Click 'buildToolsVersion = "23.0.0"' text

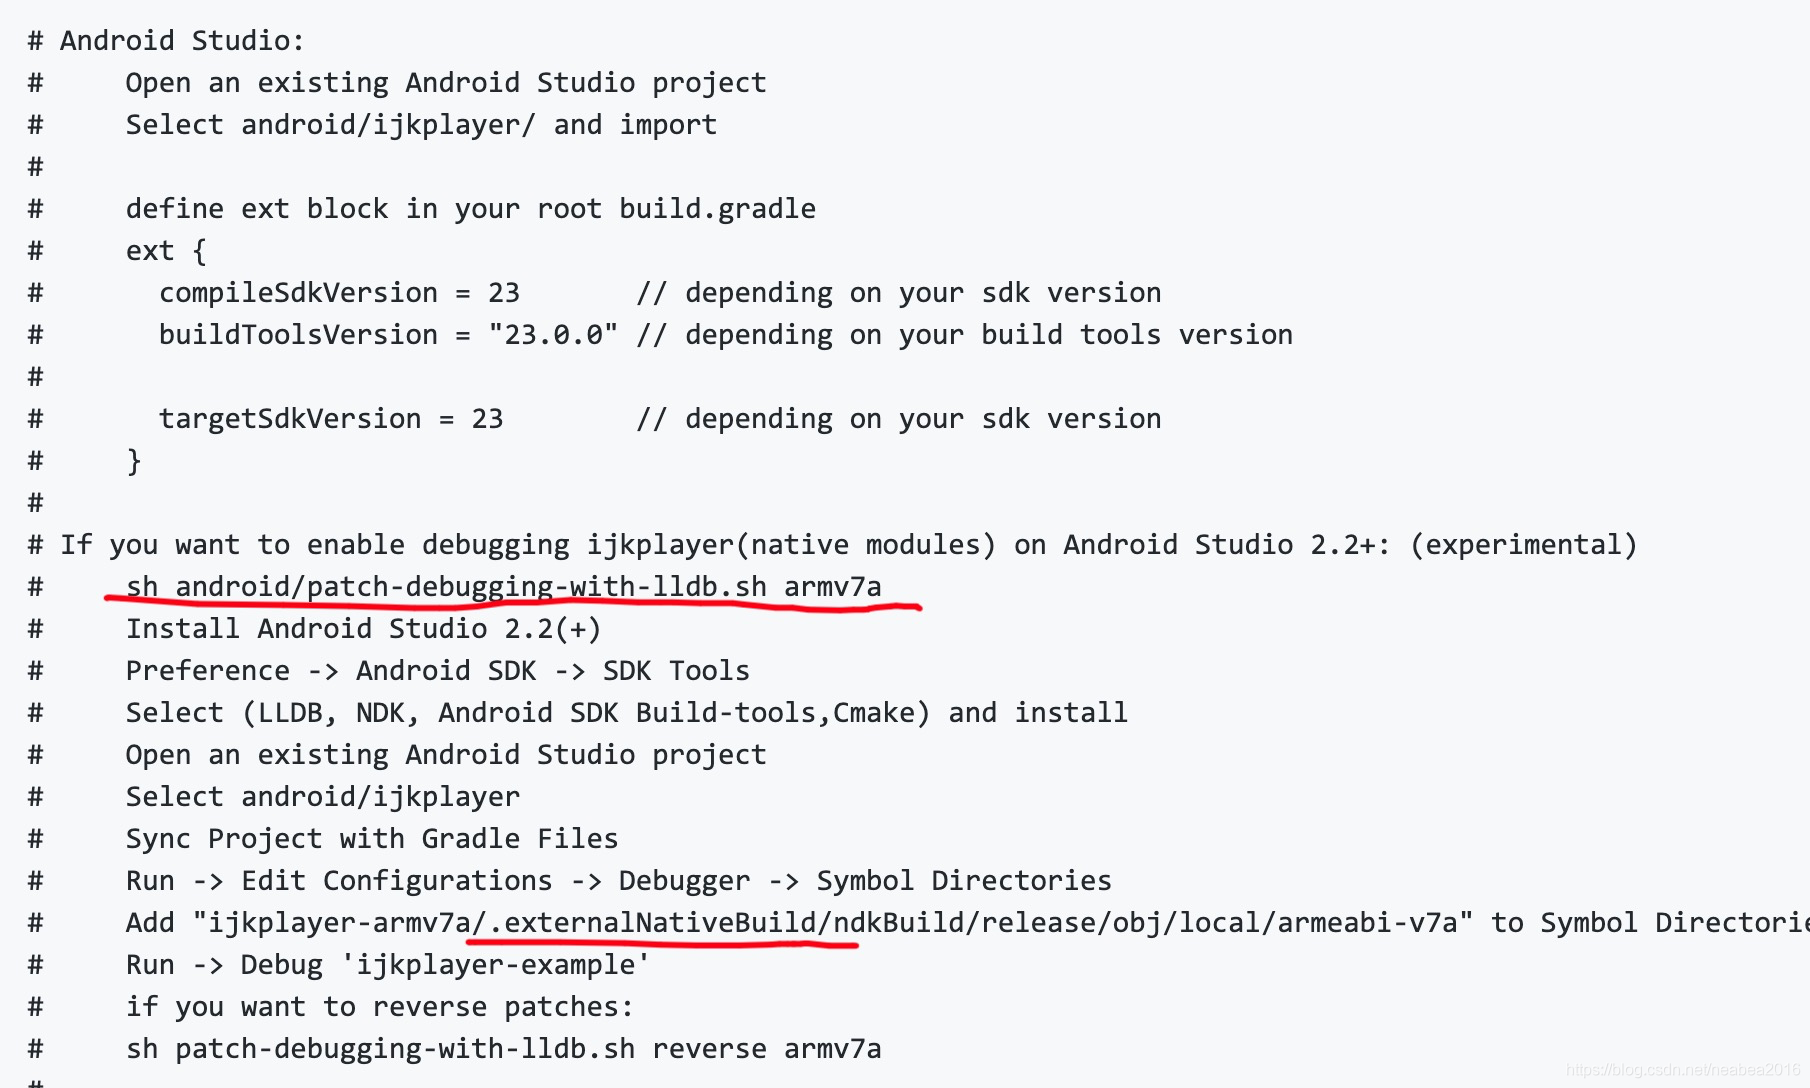[x=388, y=335]
